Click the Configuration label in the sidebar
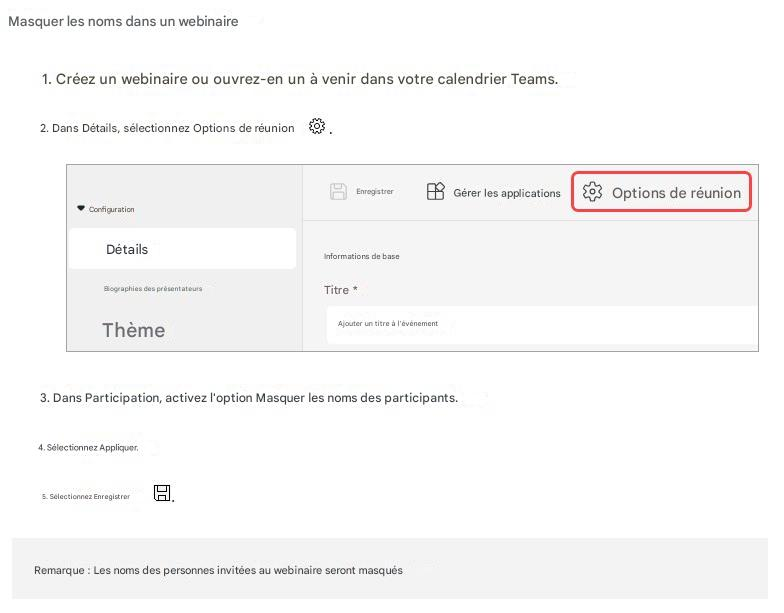The height and width of the screenshot is (613, 784). (112, 210)
